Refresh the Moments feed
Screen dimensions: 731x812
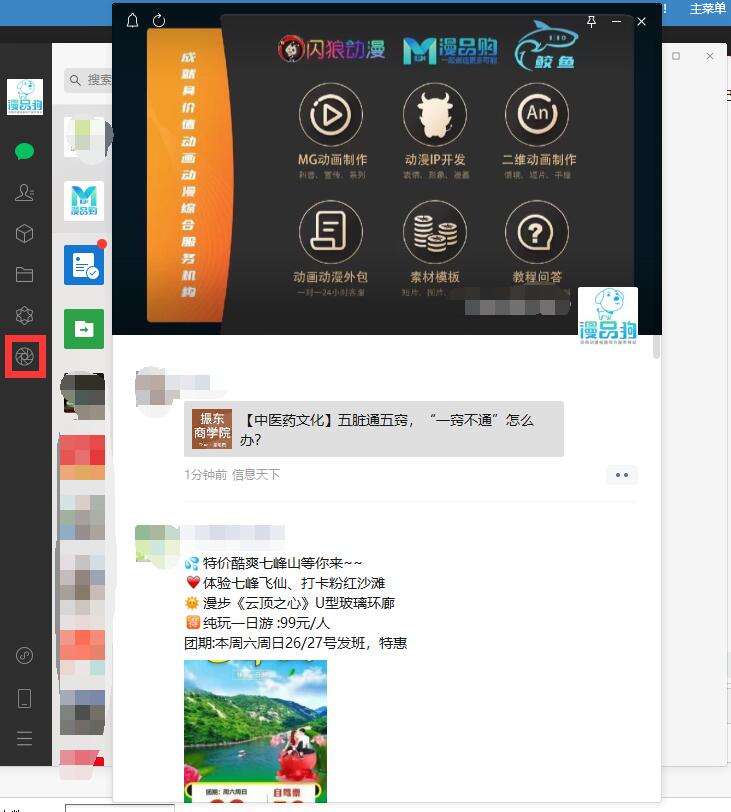159,21
